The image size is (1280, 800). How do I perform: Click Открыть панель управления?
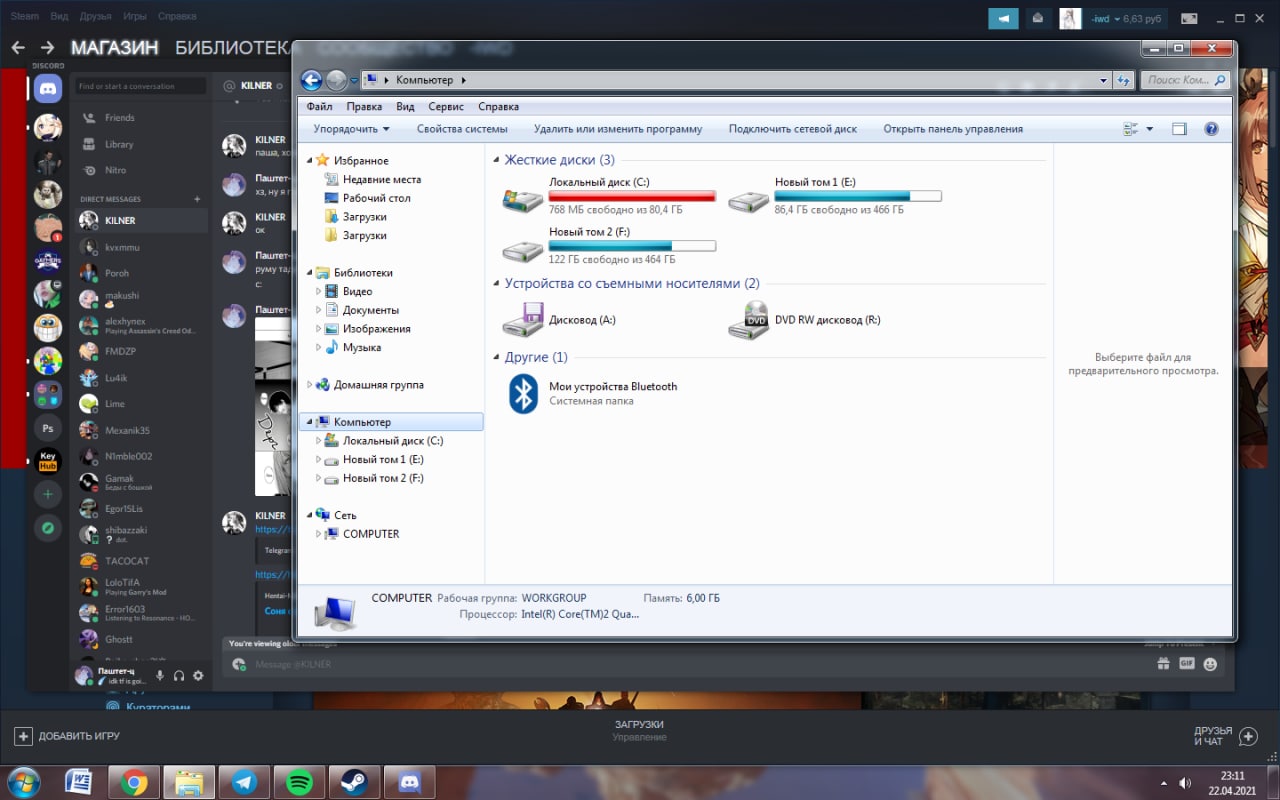pos(953,129)
